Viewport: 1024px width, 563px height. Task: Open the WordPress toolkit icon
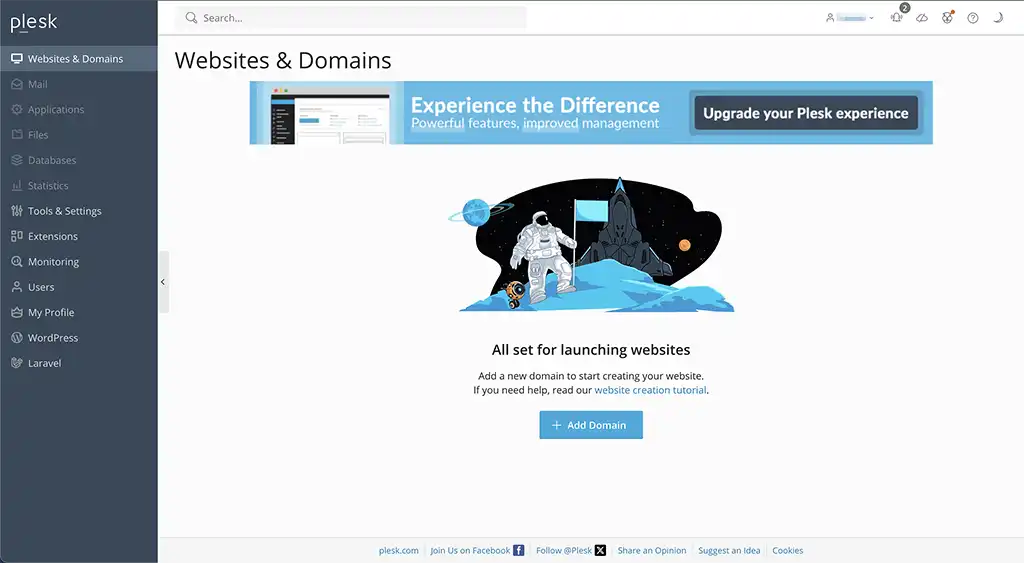17,338
